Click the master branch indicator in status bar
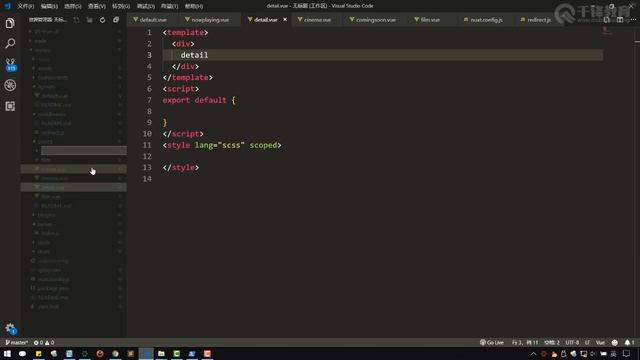Viewport: 640px width, 360px height. pos(16,342)
